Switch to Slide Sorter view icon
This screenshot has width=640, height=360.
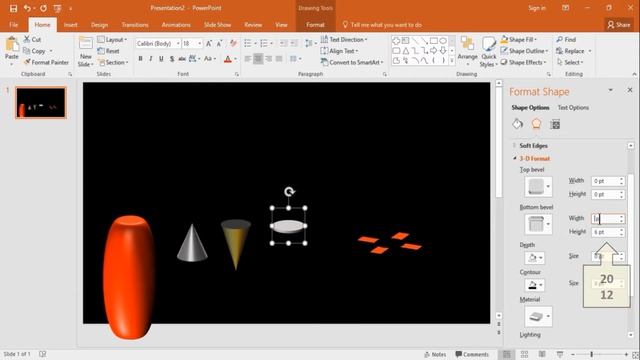524,354
